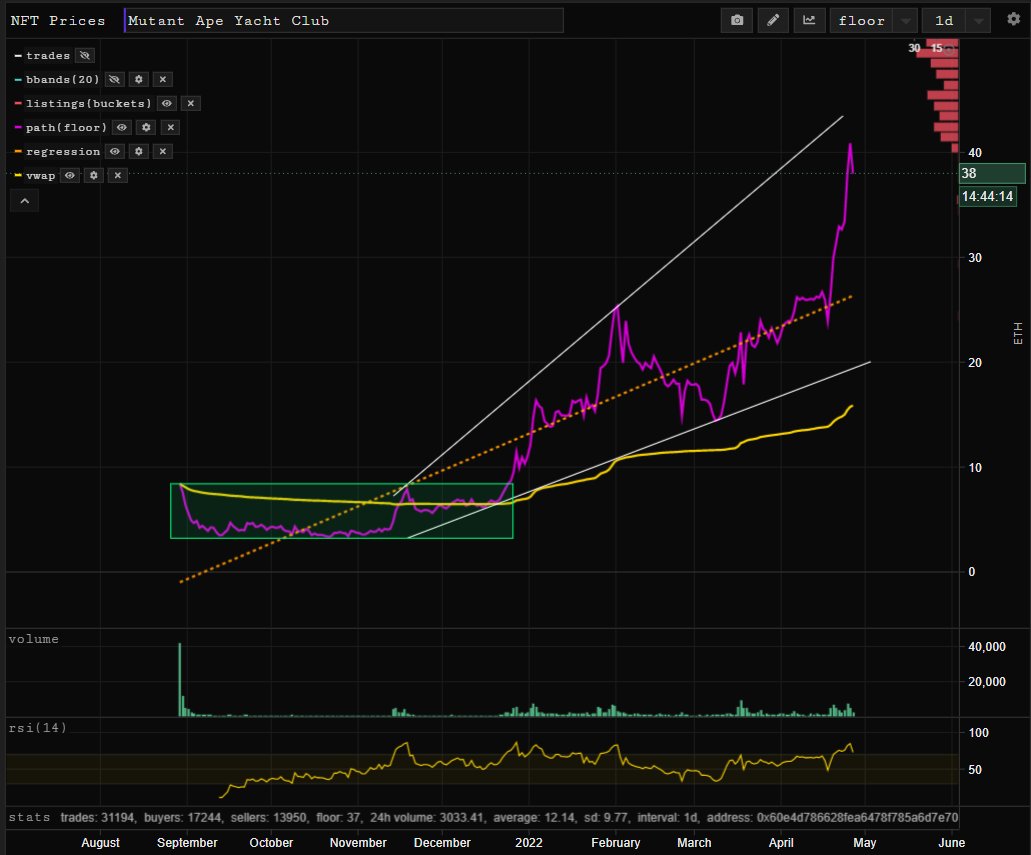Click the NFT Prices title
Image resolution: width=1031 pixels, height=855 pixels.
tap(58, 20)
